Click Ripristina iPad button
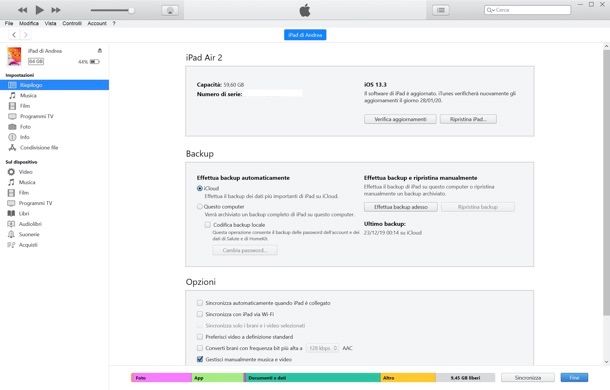This screenshot has width=610, height=390. [468, 119]
